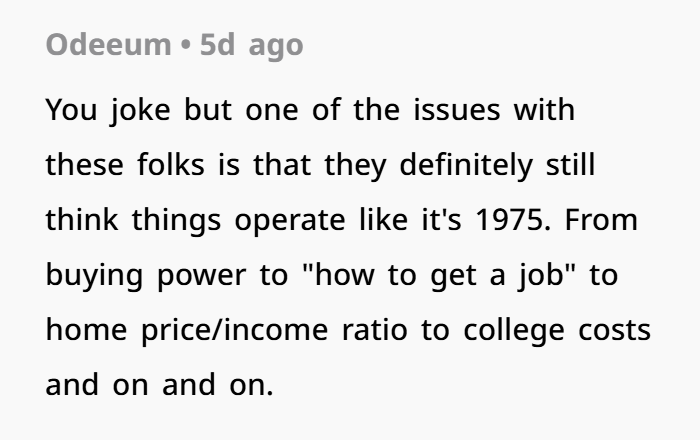This screenshot has width=700, height=440.
Task: Click the word 'joke' in first line
Action: pos(141,111)
